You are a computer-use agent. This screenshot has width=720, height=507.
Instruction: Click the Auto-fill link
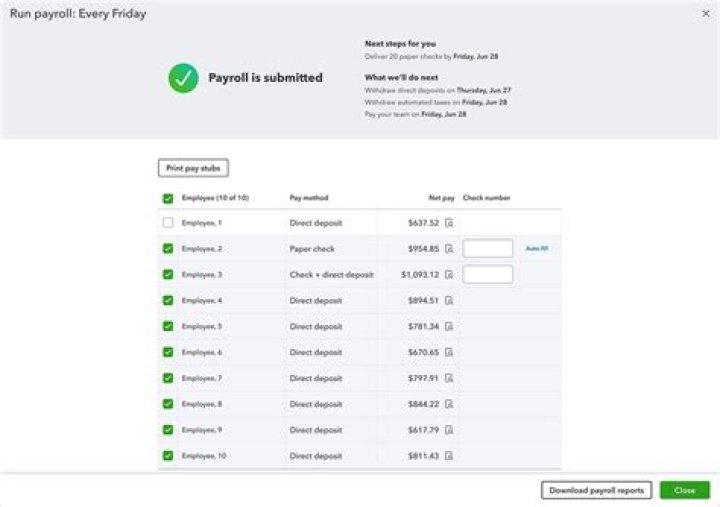(x=537, y=249)
